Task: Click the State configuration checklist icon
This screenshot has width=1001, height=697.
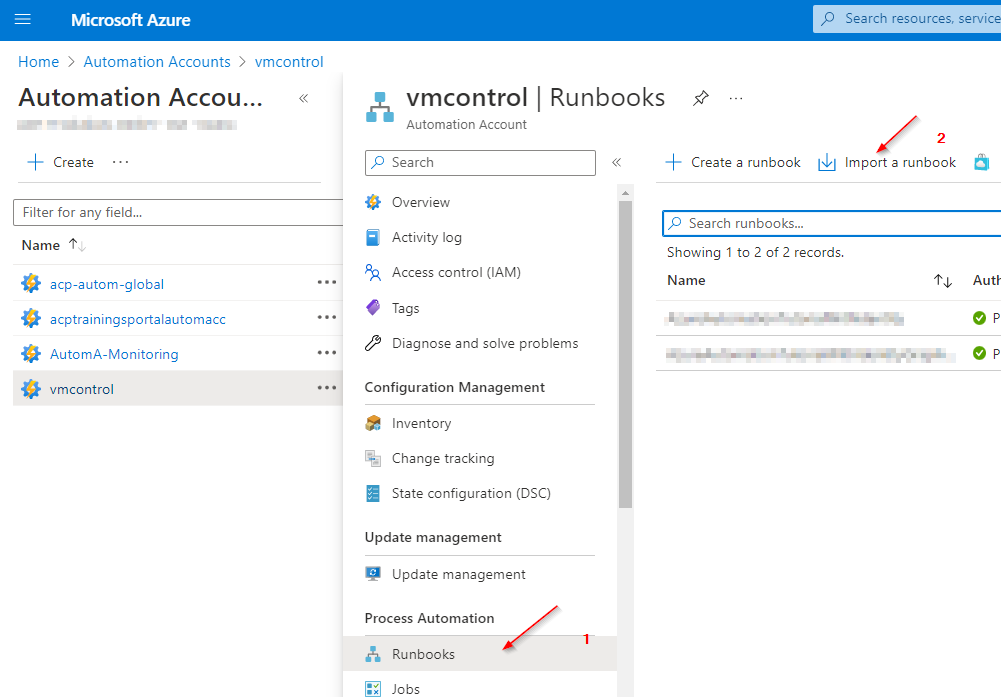Action: tap(373, 493)
